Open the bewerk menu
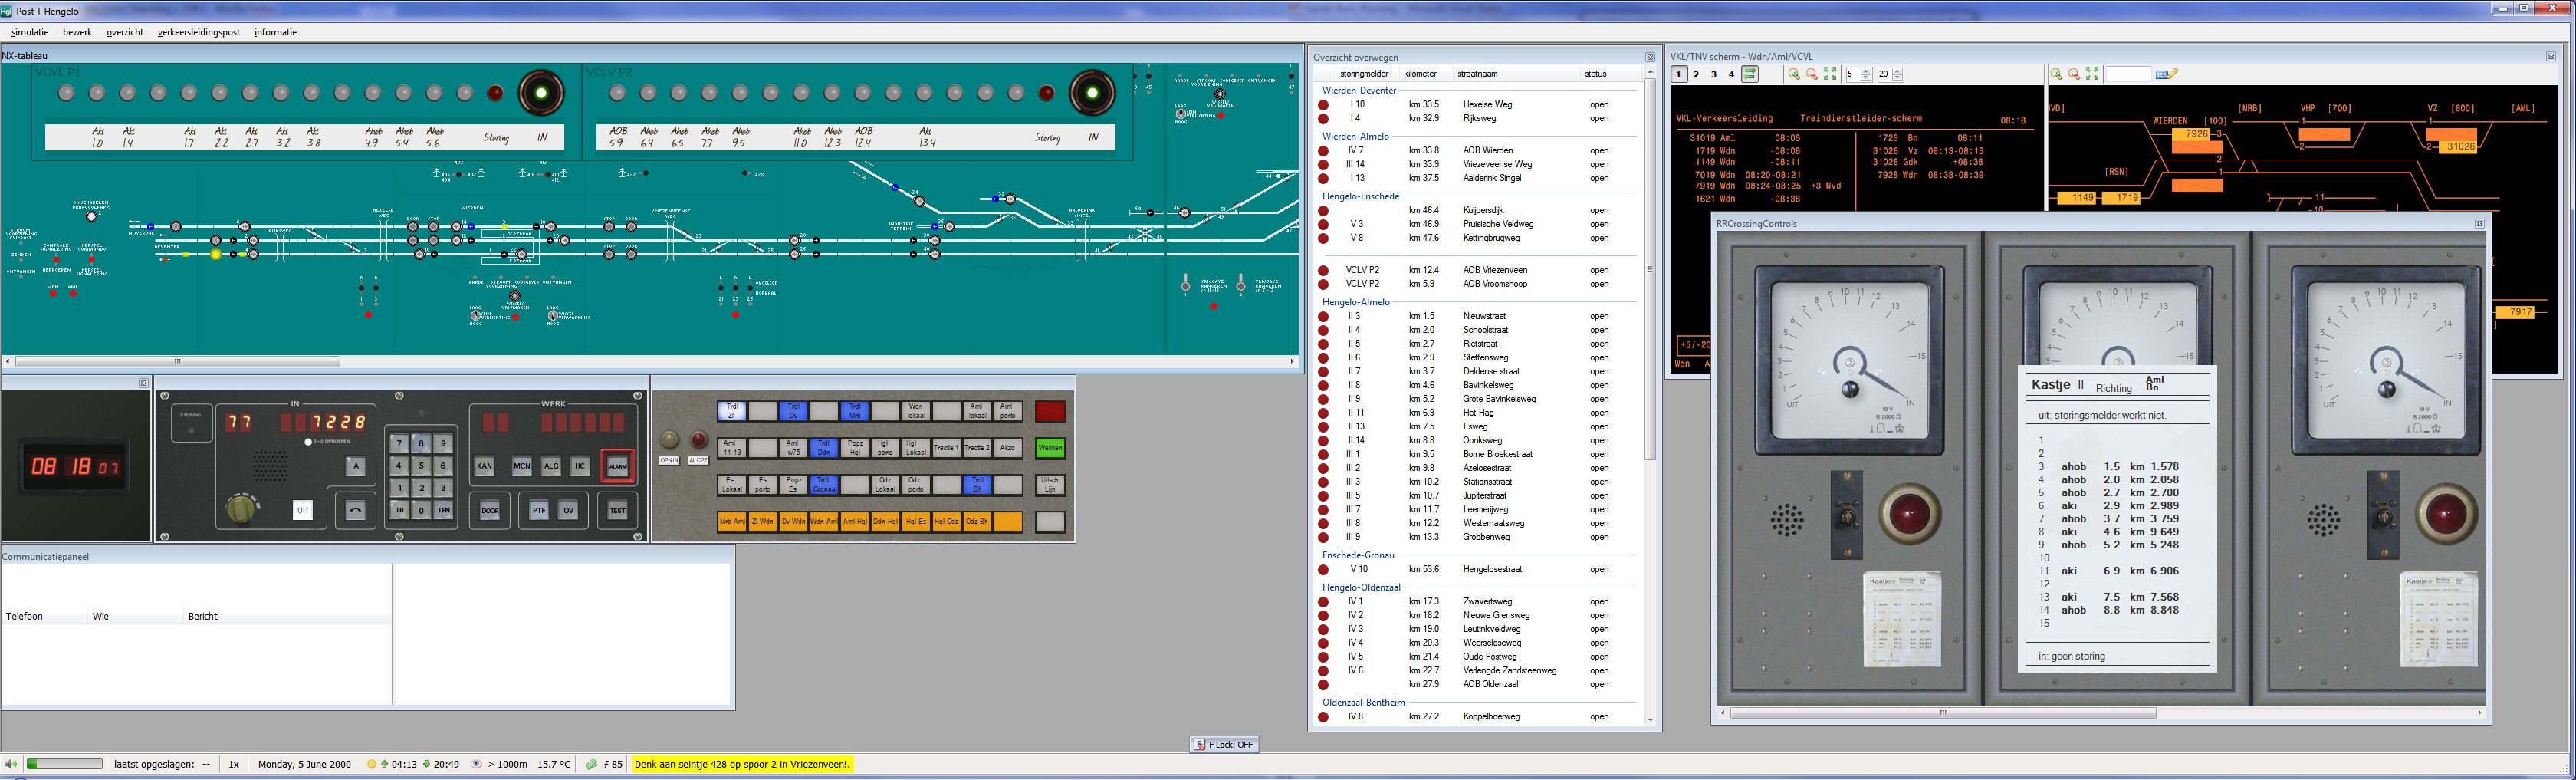This screenshot has height=780, width=2576. point(77,32)
